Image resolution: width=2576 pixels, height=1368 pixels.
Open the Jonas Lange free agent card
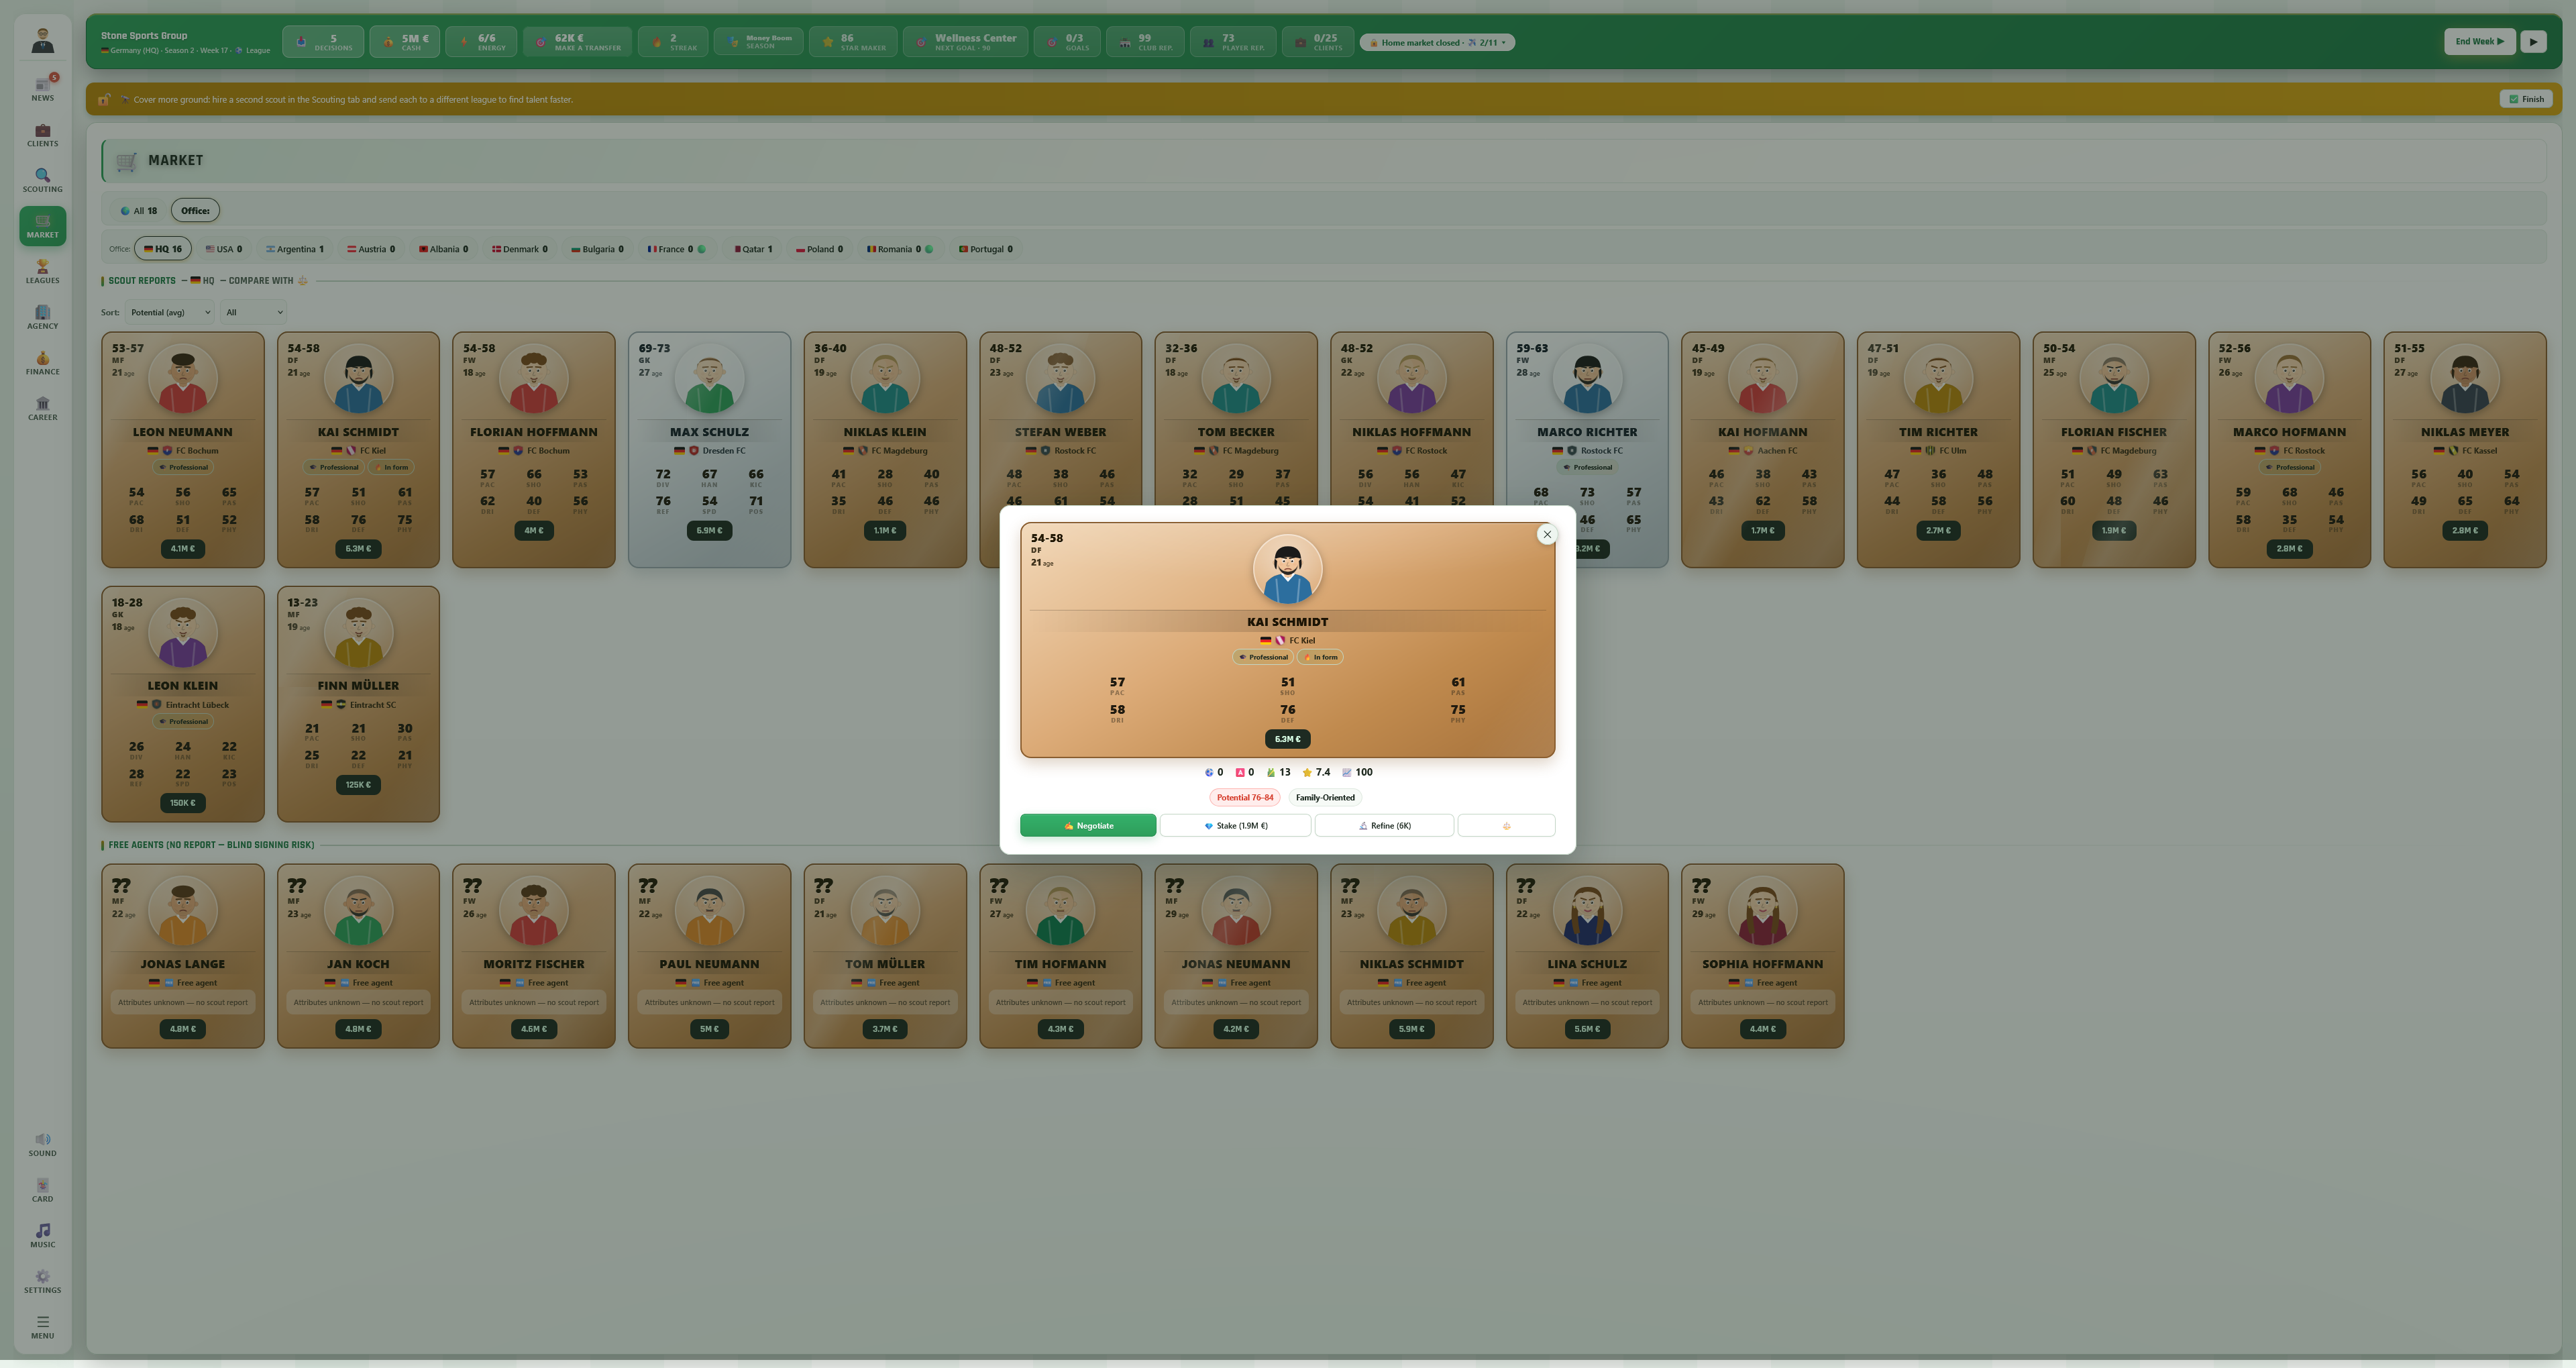pos(183,956)
